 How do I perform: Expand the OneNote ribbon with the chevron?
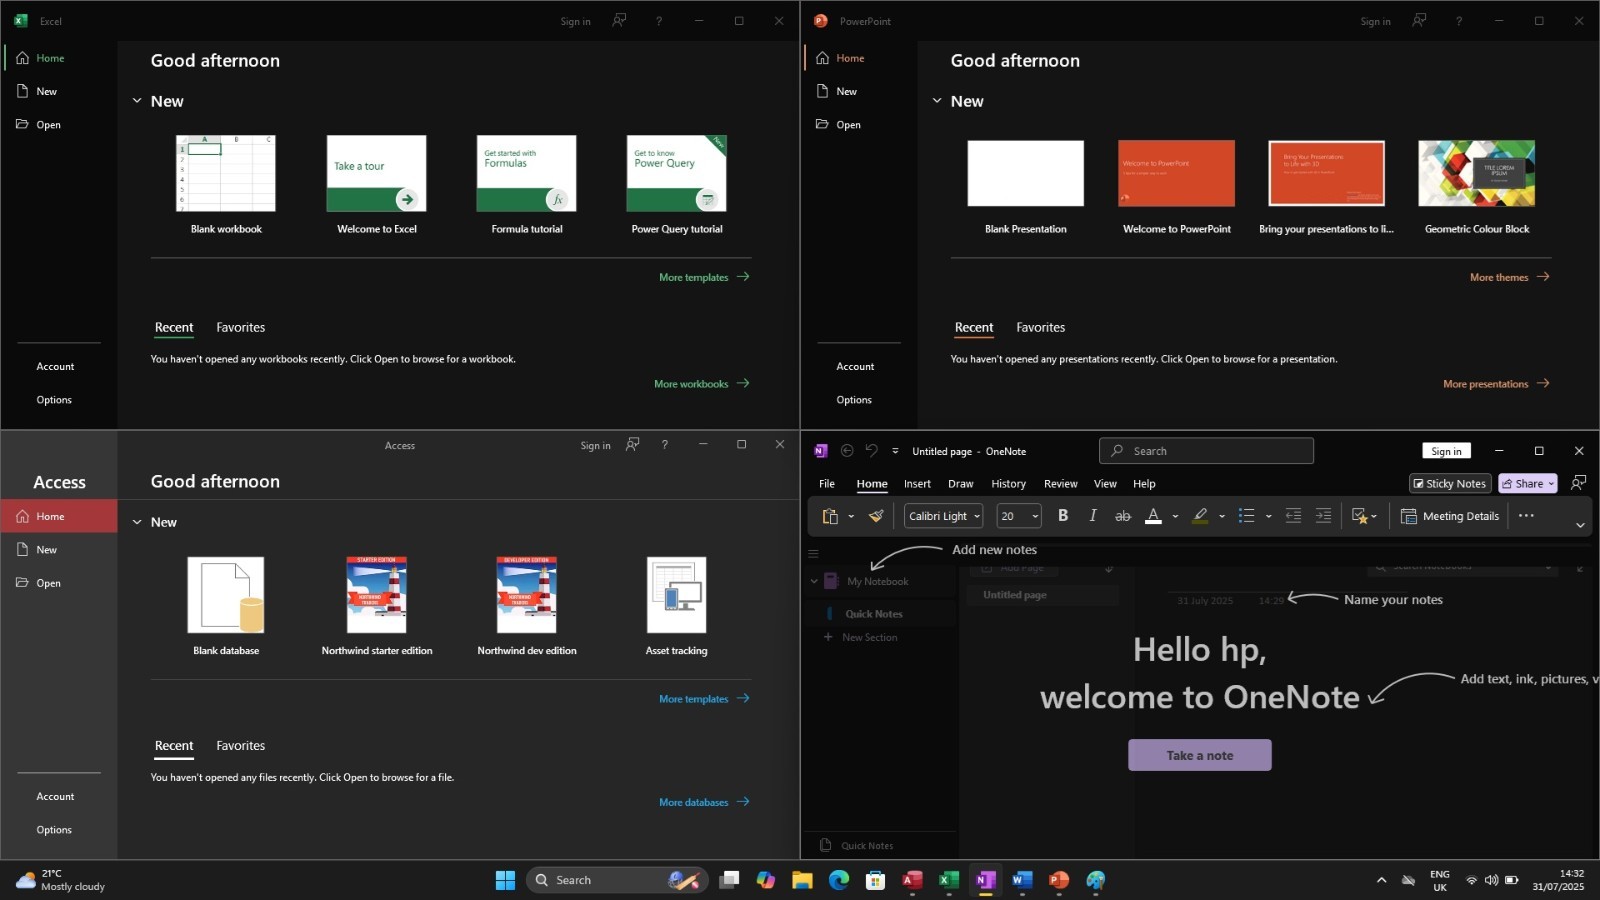tap(1580, 525)
